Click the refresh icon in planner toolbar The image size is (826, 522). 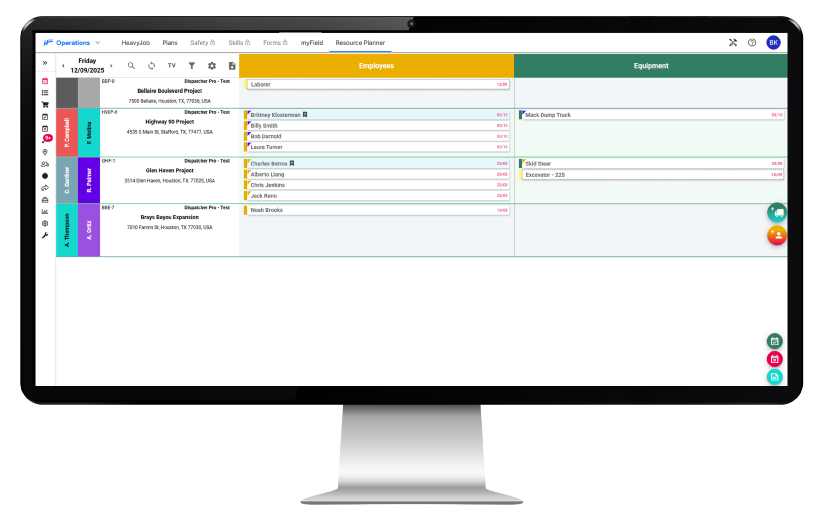(x=151, y=65)
